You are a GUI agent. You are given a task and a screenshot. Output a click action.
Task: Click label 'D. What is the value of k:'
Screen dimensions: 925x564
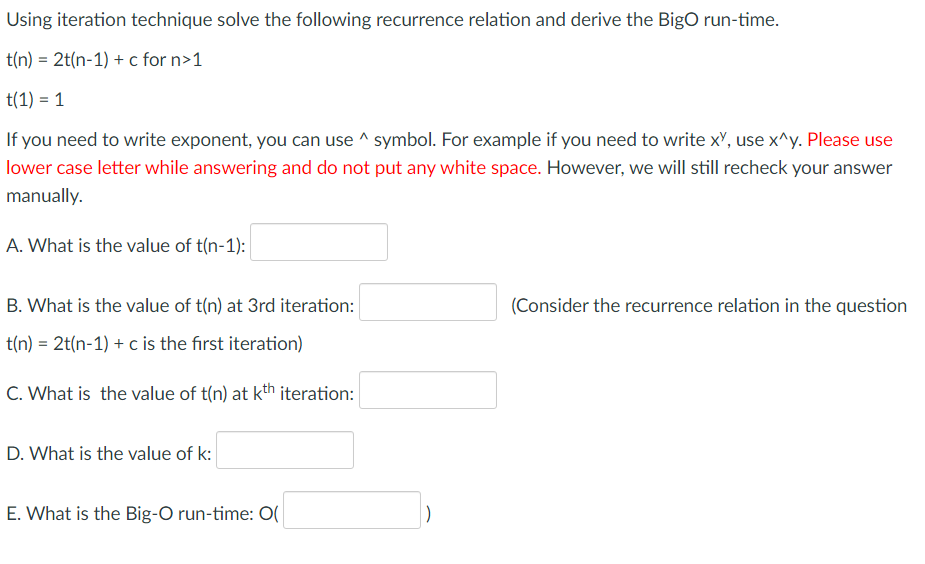[109, 454]
